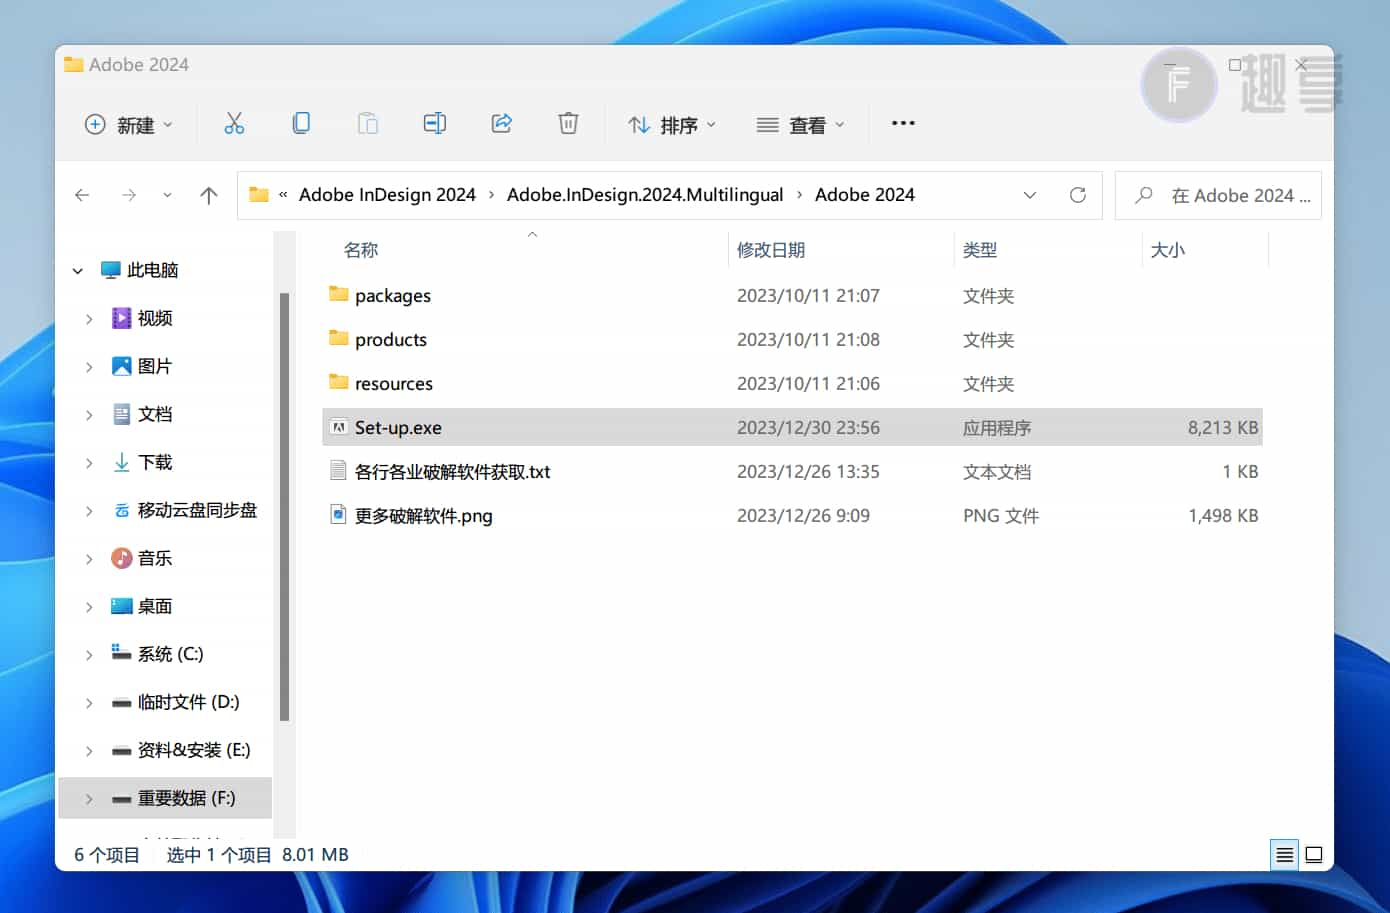Go up one folder level arrow
This screenshot has width=1390, height=913.
click(x=208, y=195)
